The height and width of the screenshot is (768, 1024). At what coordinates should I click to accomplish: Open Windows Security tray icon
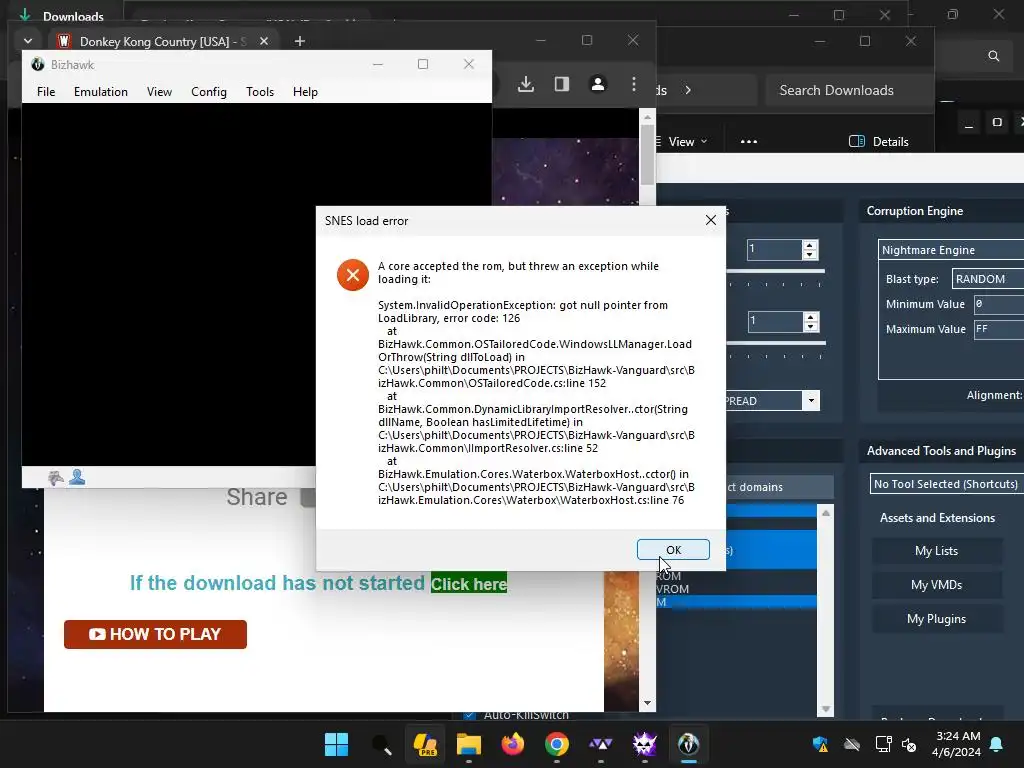point(820,744)
